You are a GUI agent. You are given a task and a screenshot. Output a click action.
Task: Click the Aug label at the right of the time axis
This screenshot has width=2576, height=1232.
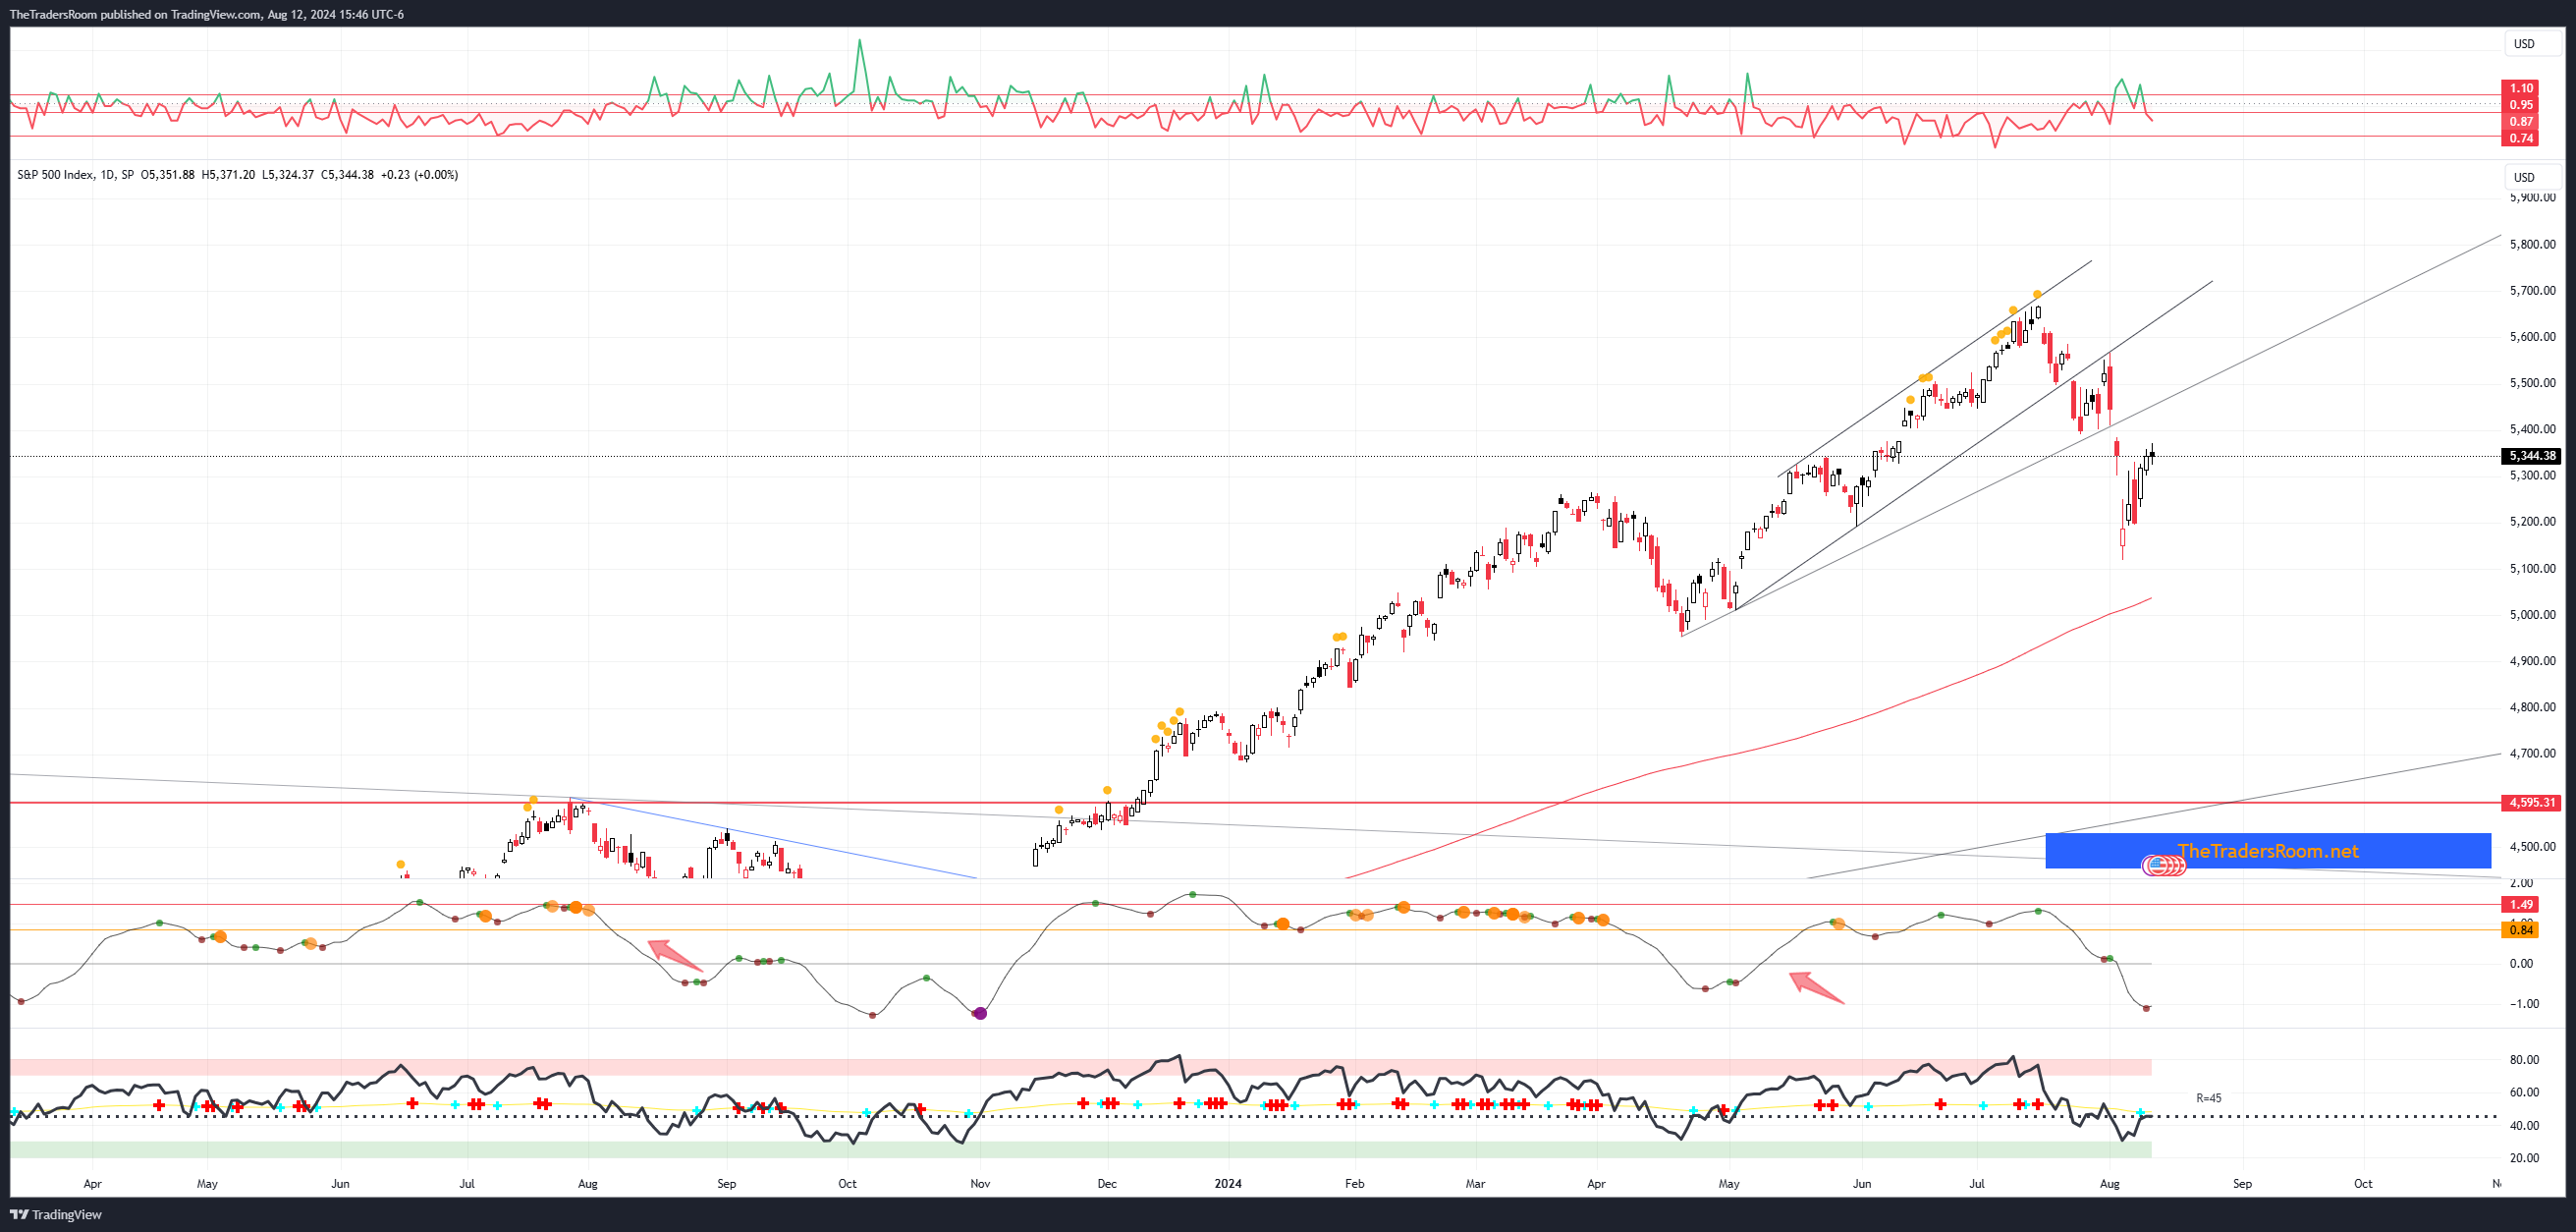pos(2109,1184)
